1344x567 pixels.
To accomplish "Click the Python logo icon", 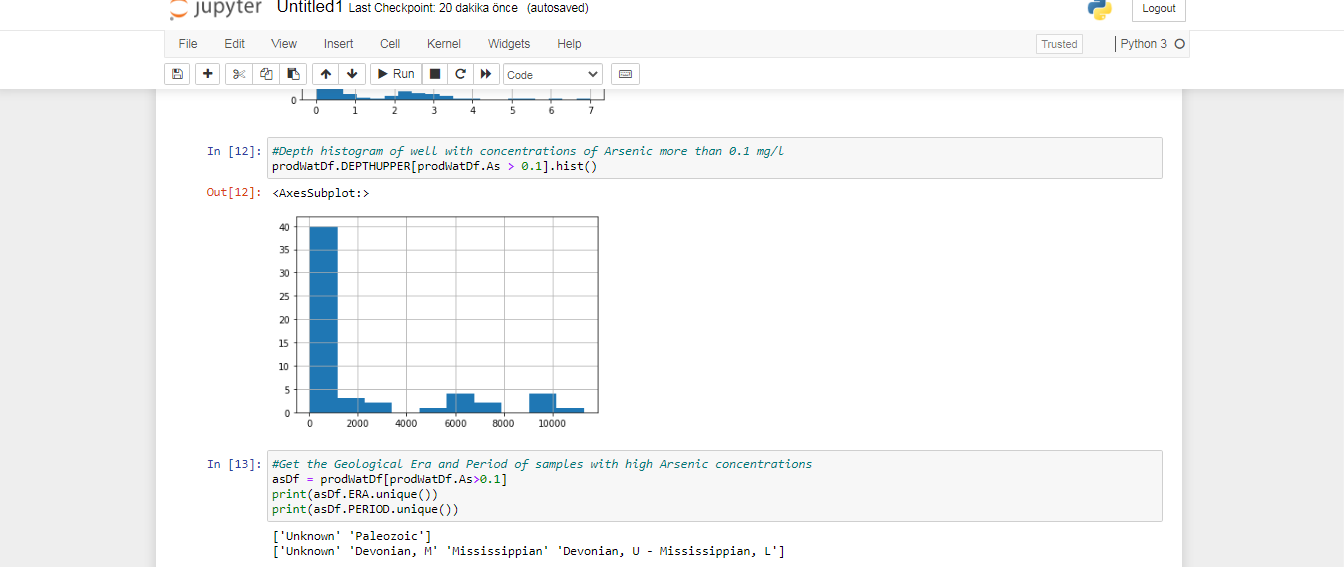I will click(1100, 9).
